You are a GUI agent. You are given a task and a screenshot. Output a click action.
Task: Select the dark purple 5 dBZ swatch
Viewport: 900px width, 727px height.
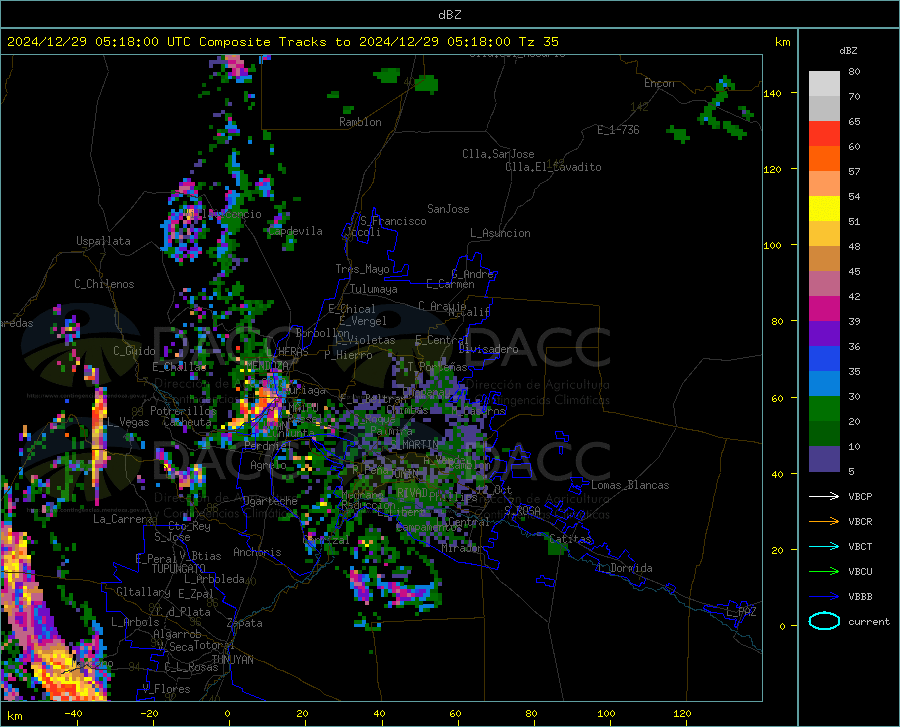click(x=824, y=458)
